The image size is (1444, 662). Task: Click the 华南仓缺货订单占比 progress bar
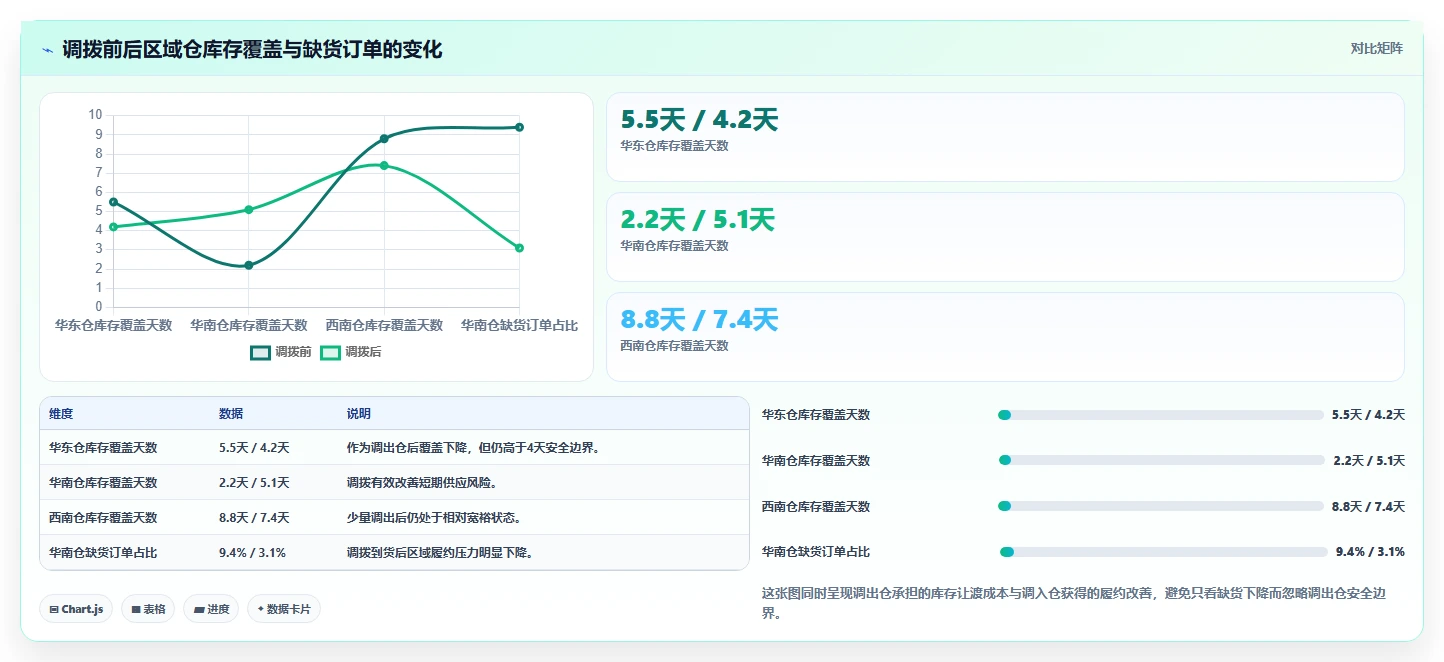click(1163, 552)
